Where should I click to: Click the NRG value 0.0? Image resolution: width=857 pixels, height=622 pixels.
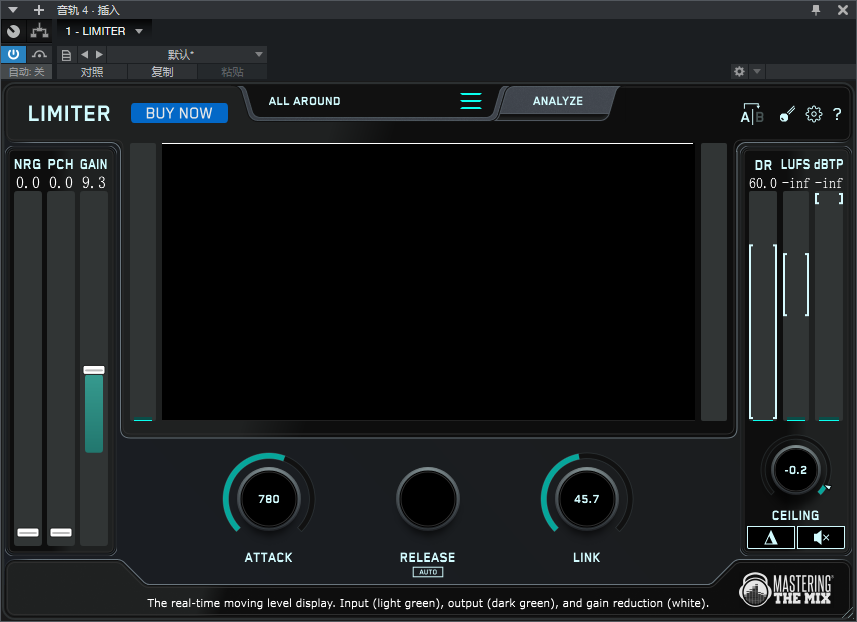[28, 183]
